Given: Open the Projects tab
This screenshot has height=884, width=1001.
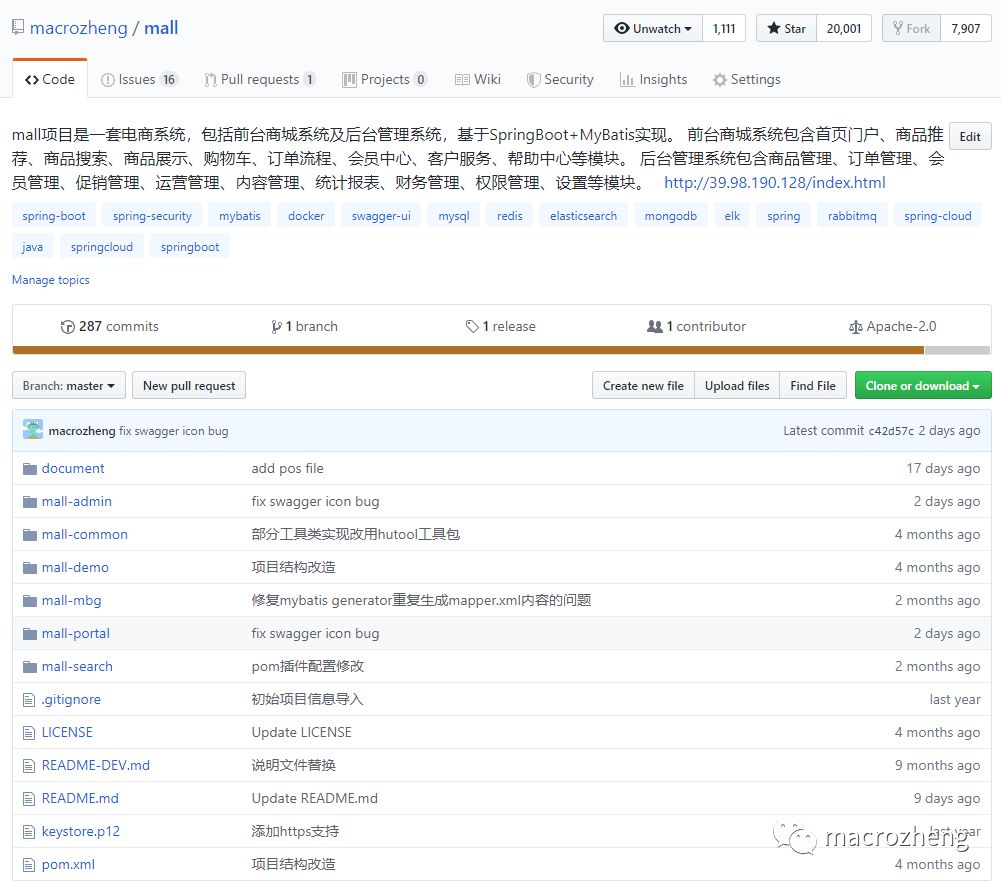Looking at the screenshot, I should (384, 79).
